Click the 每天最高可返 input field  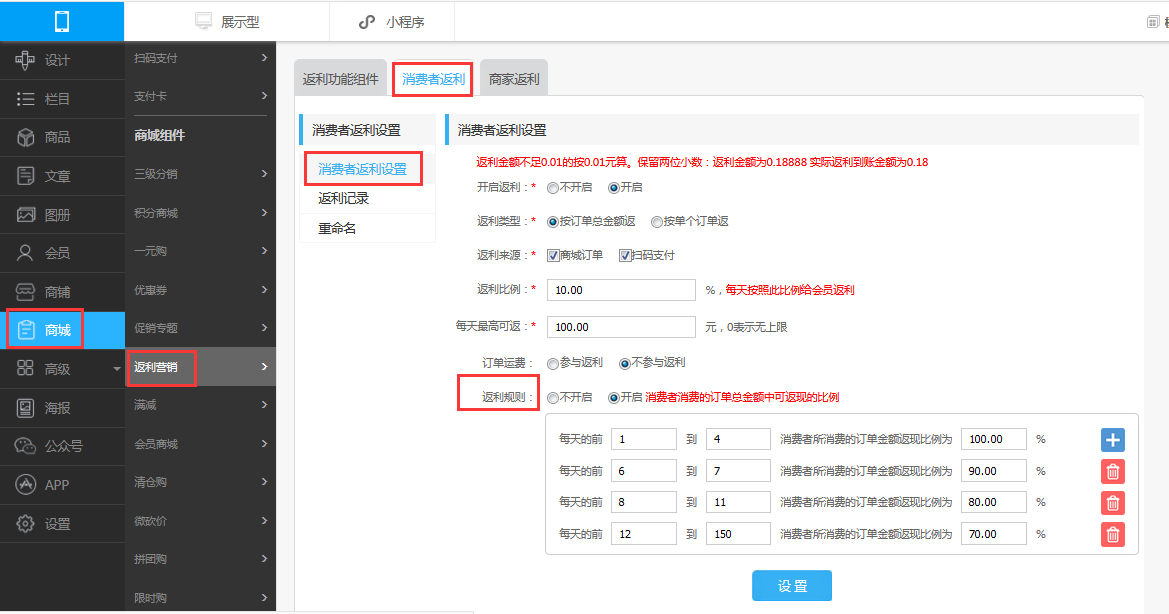pos(621,327)
